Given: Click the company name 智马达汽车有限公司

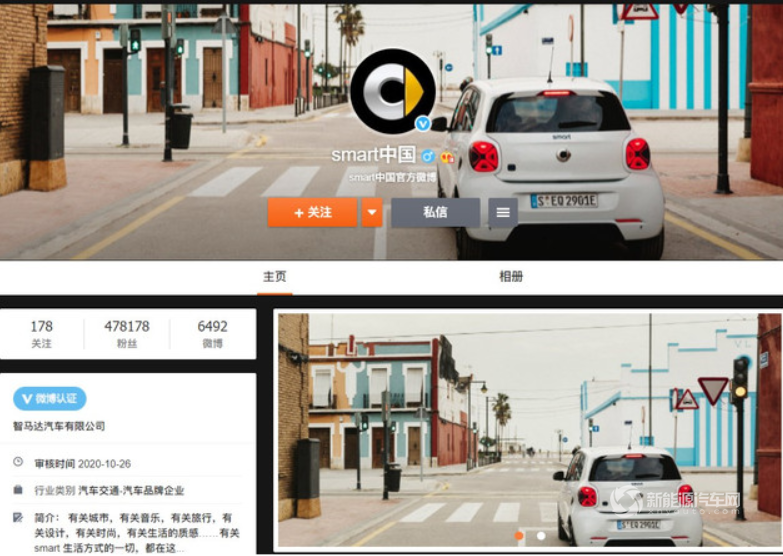Looking at the screenshot, I should pyautogui.click(x=59, y=426).
